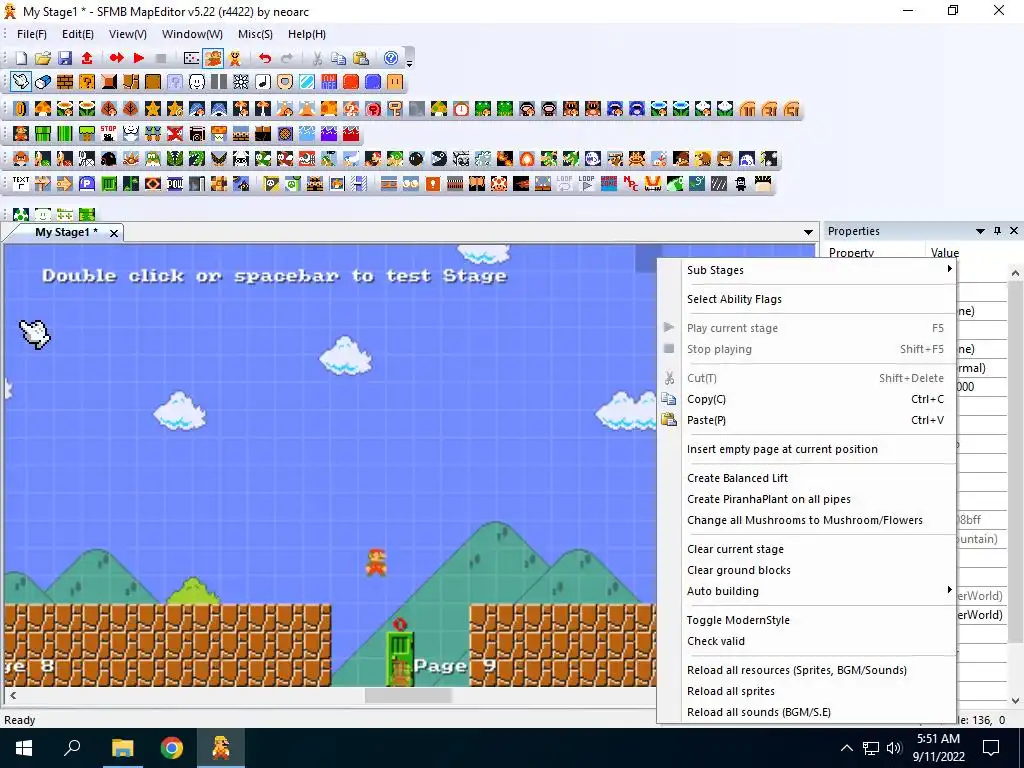This screenshot has width=1024, height=768.
Task: Click the red play triangle toolbar button
Action: (x=138, y=58)
